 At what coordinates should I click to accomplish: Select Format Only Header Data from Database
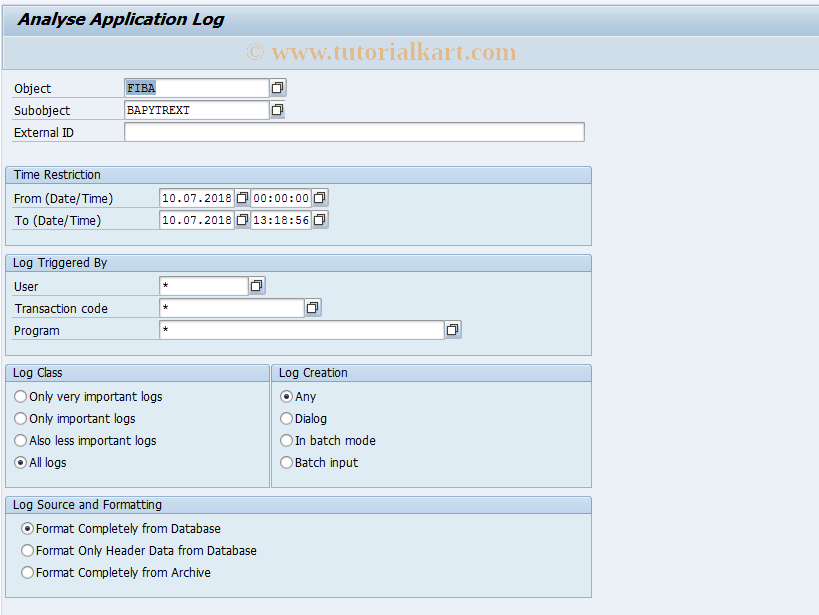click(27, 550)
